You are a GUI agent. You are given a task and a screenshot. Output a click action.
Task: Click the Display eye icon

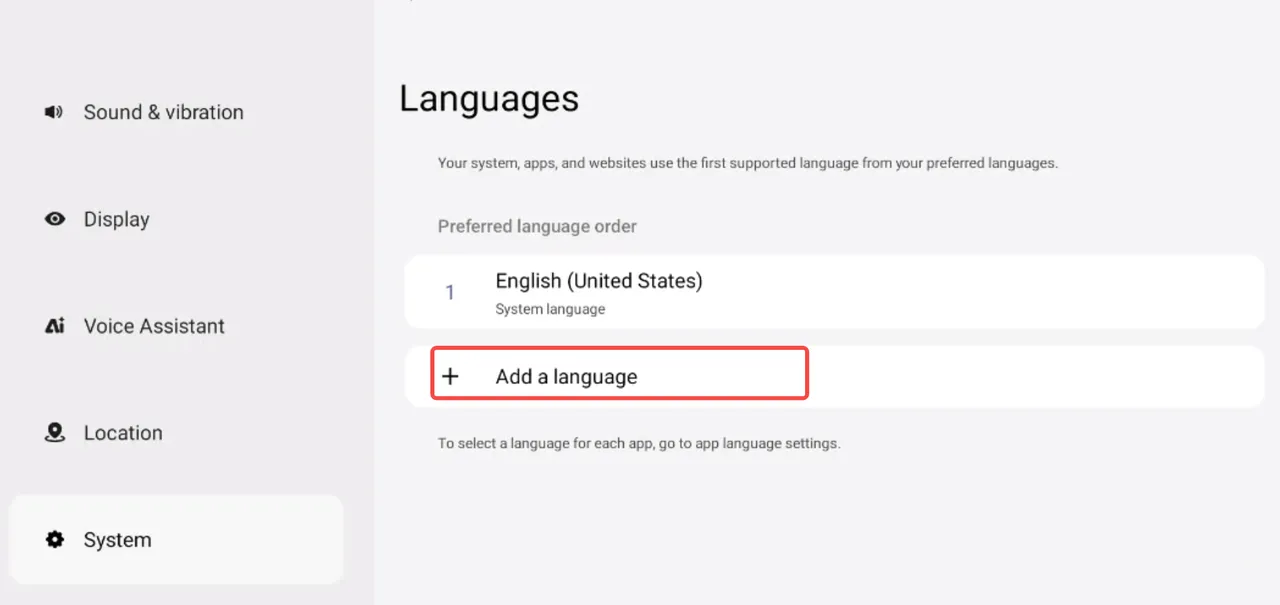pos(55,219)
